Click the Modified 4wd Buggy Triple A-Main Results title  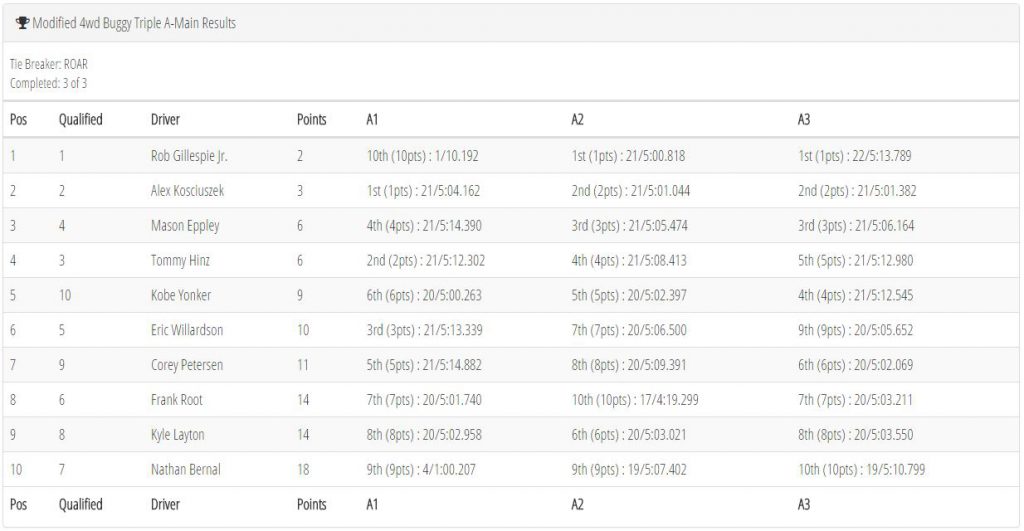134,24
